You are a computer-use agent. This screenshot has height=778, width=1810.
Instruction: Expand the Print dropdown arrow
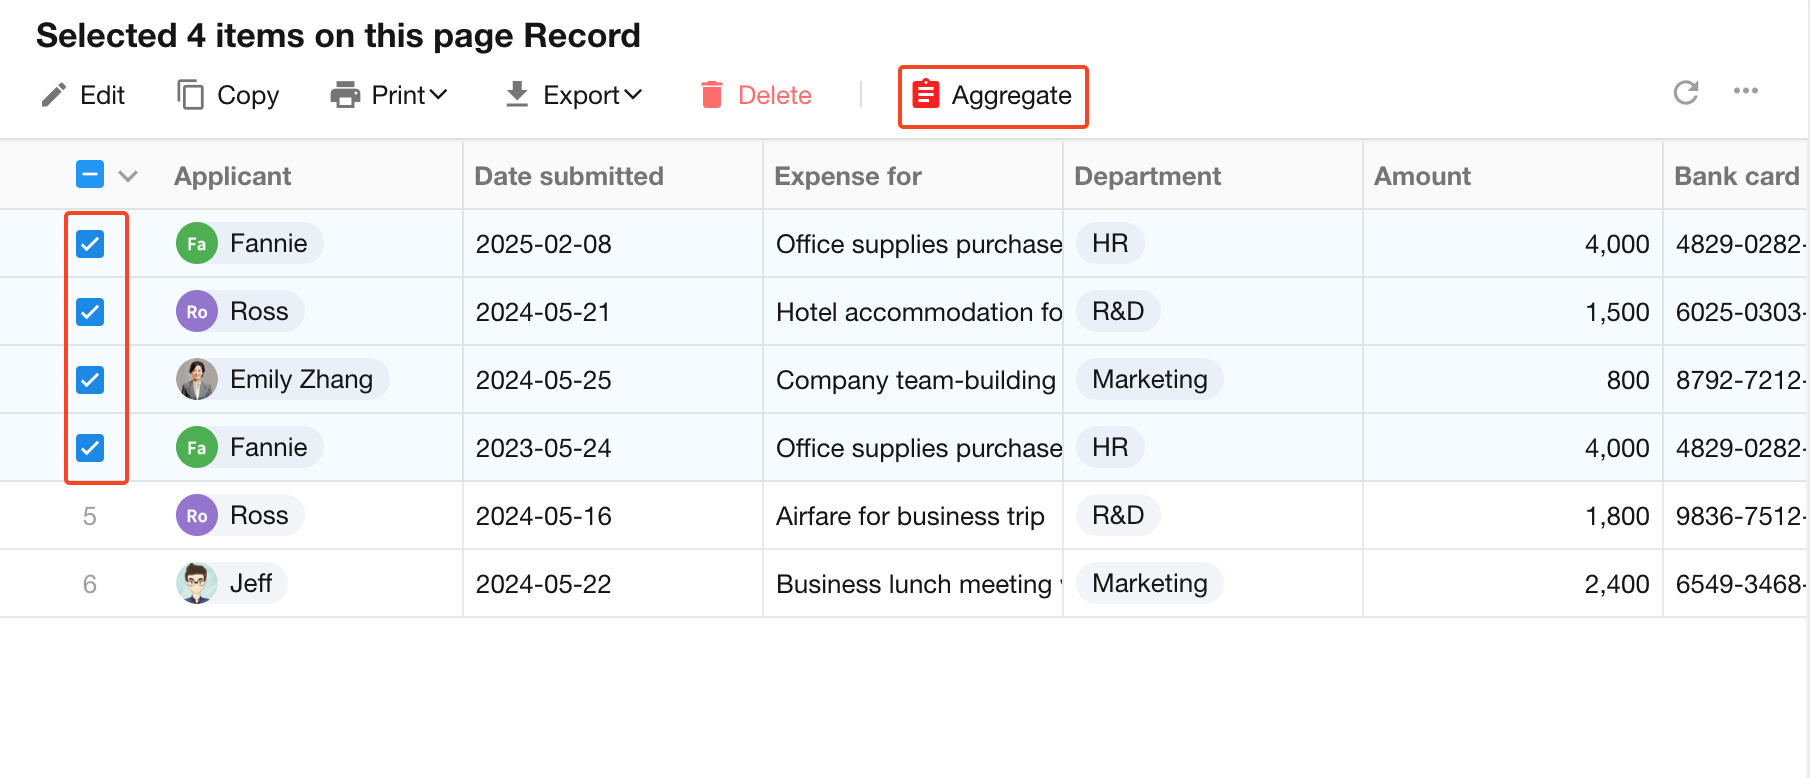438,95
